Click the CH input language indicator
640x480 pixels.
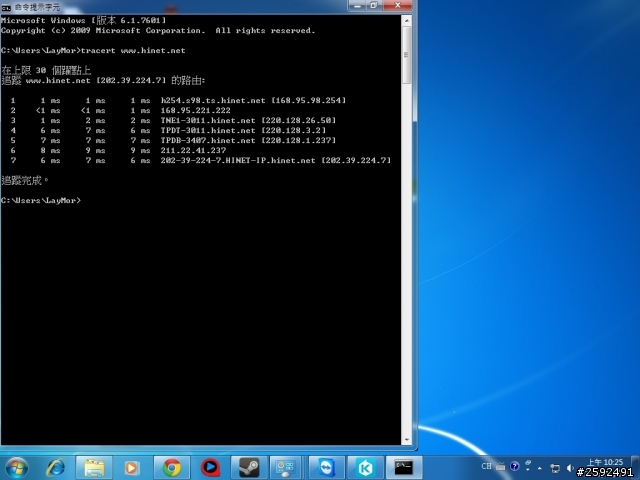pyautogui.click(x=486, y=466)
